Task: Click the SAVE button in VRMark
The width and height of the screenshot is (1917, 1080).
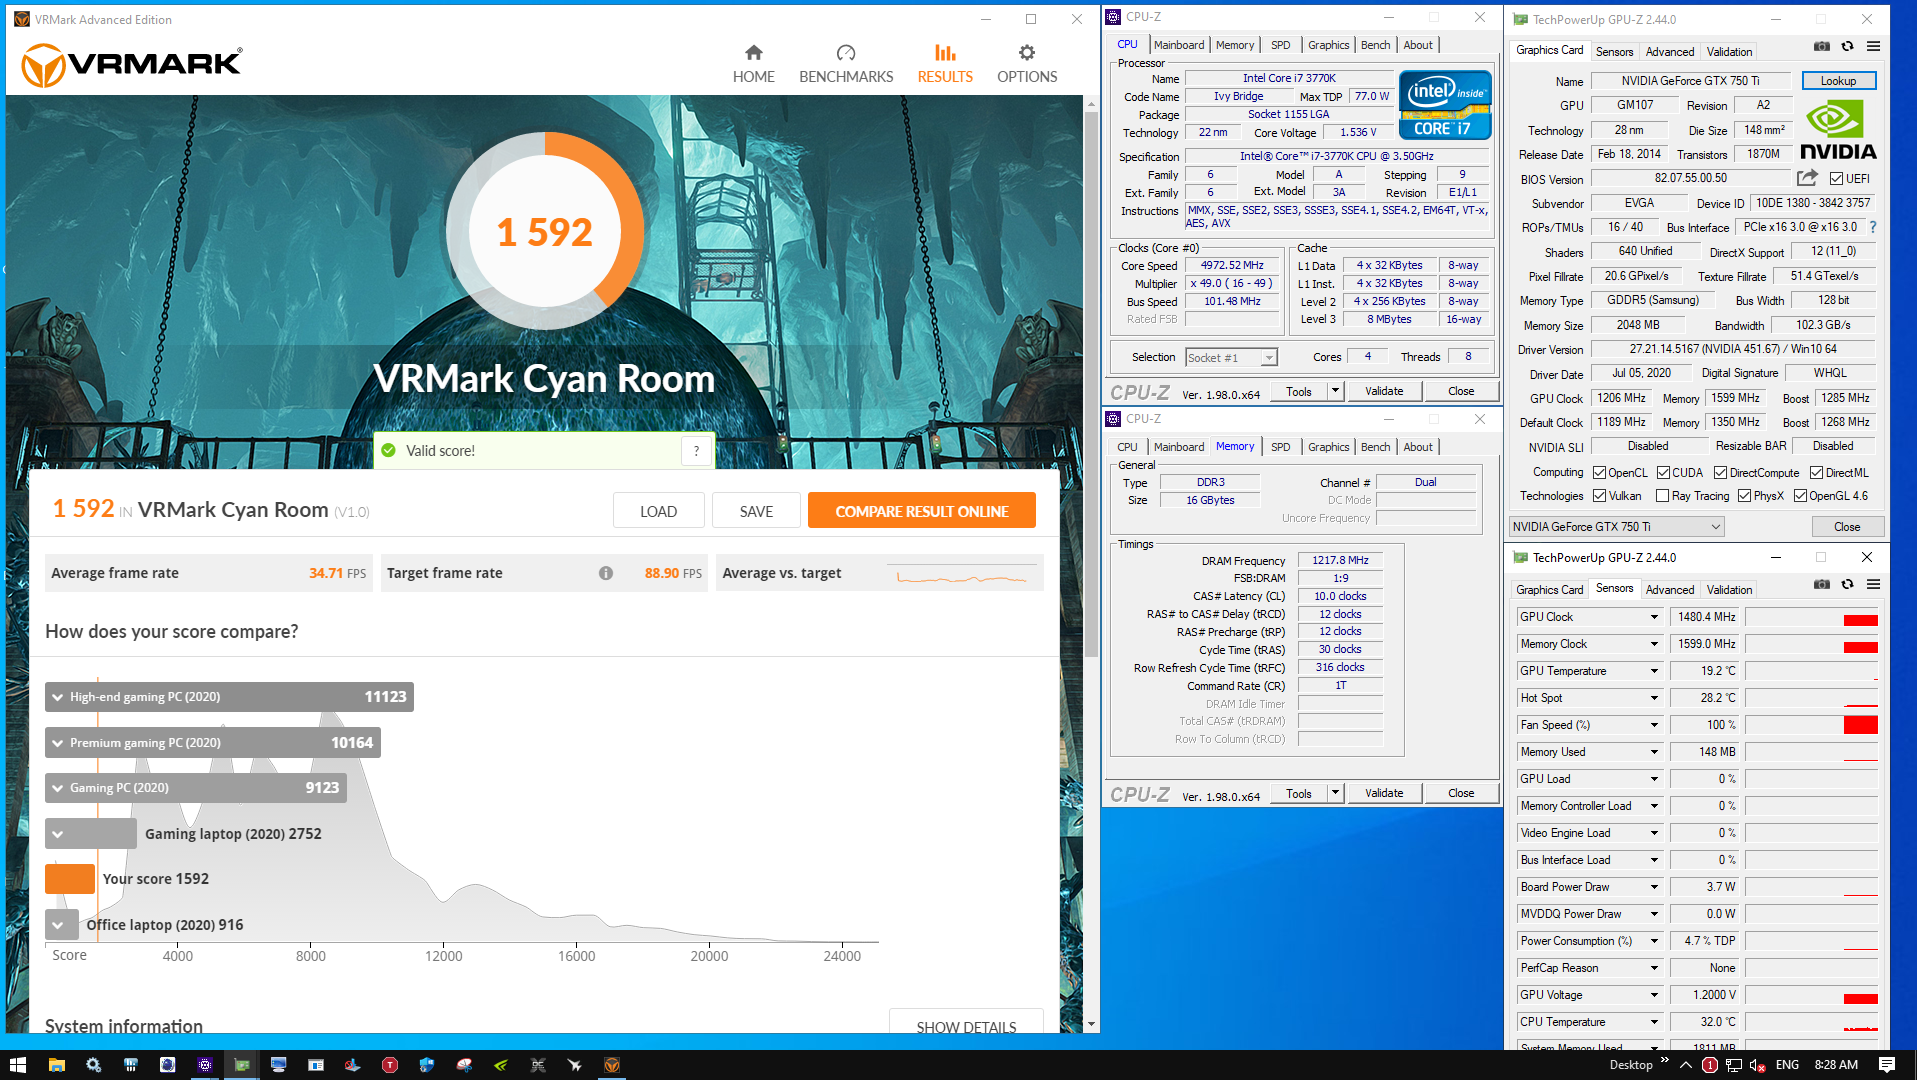Action: (756, 511)
